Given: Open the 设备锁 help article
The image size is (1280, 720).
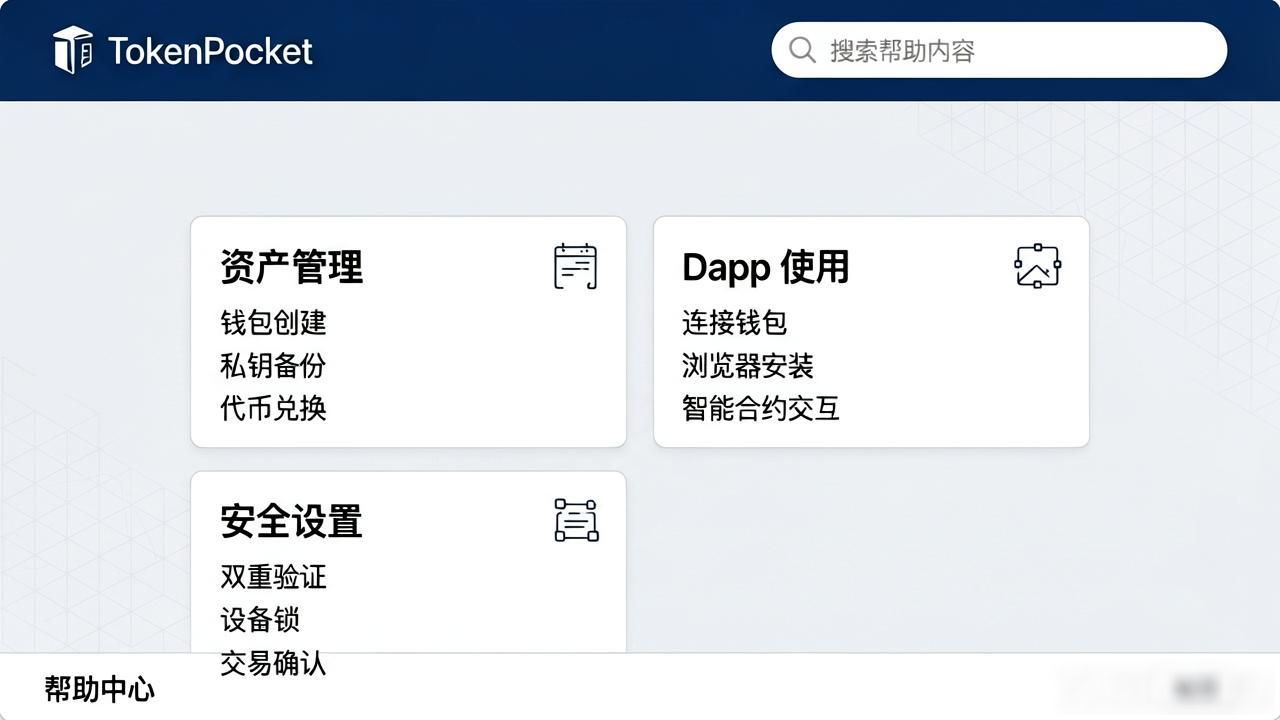Looking at the screenshot, I should pos(260,620).
